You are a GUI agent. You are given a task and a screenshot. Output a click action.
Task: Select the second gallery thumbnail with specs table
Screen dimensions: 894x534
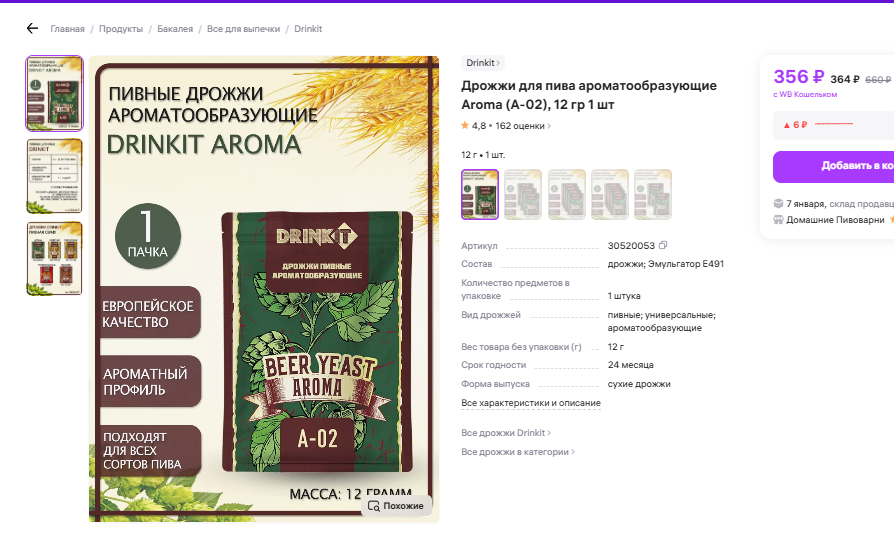pos(55,176)
